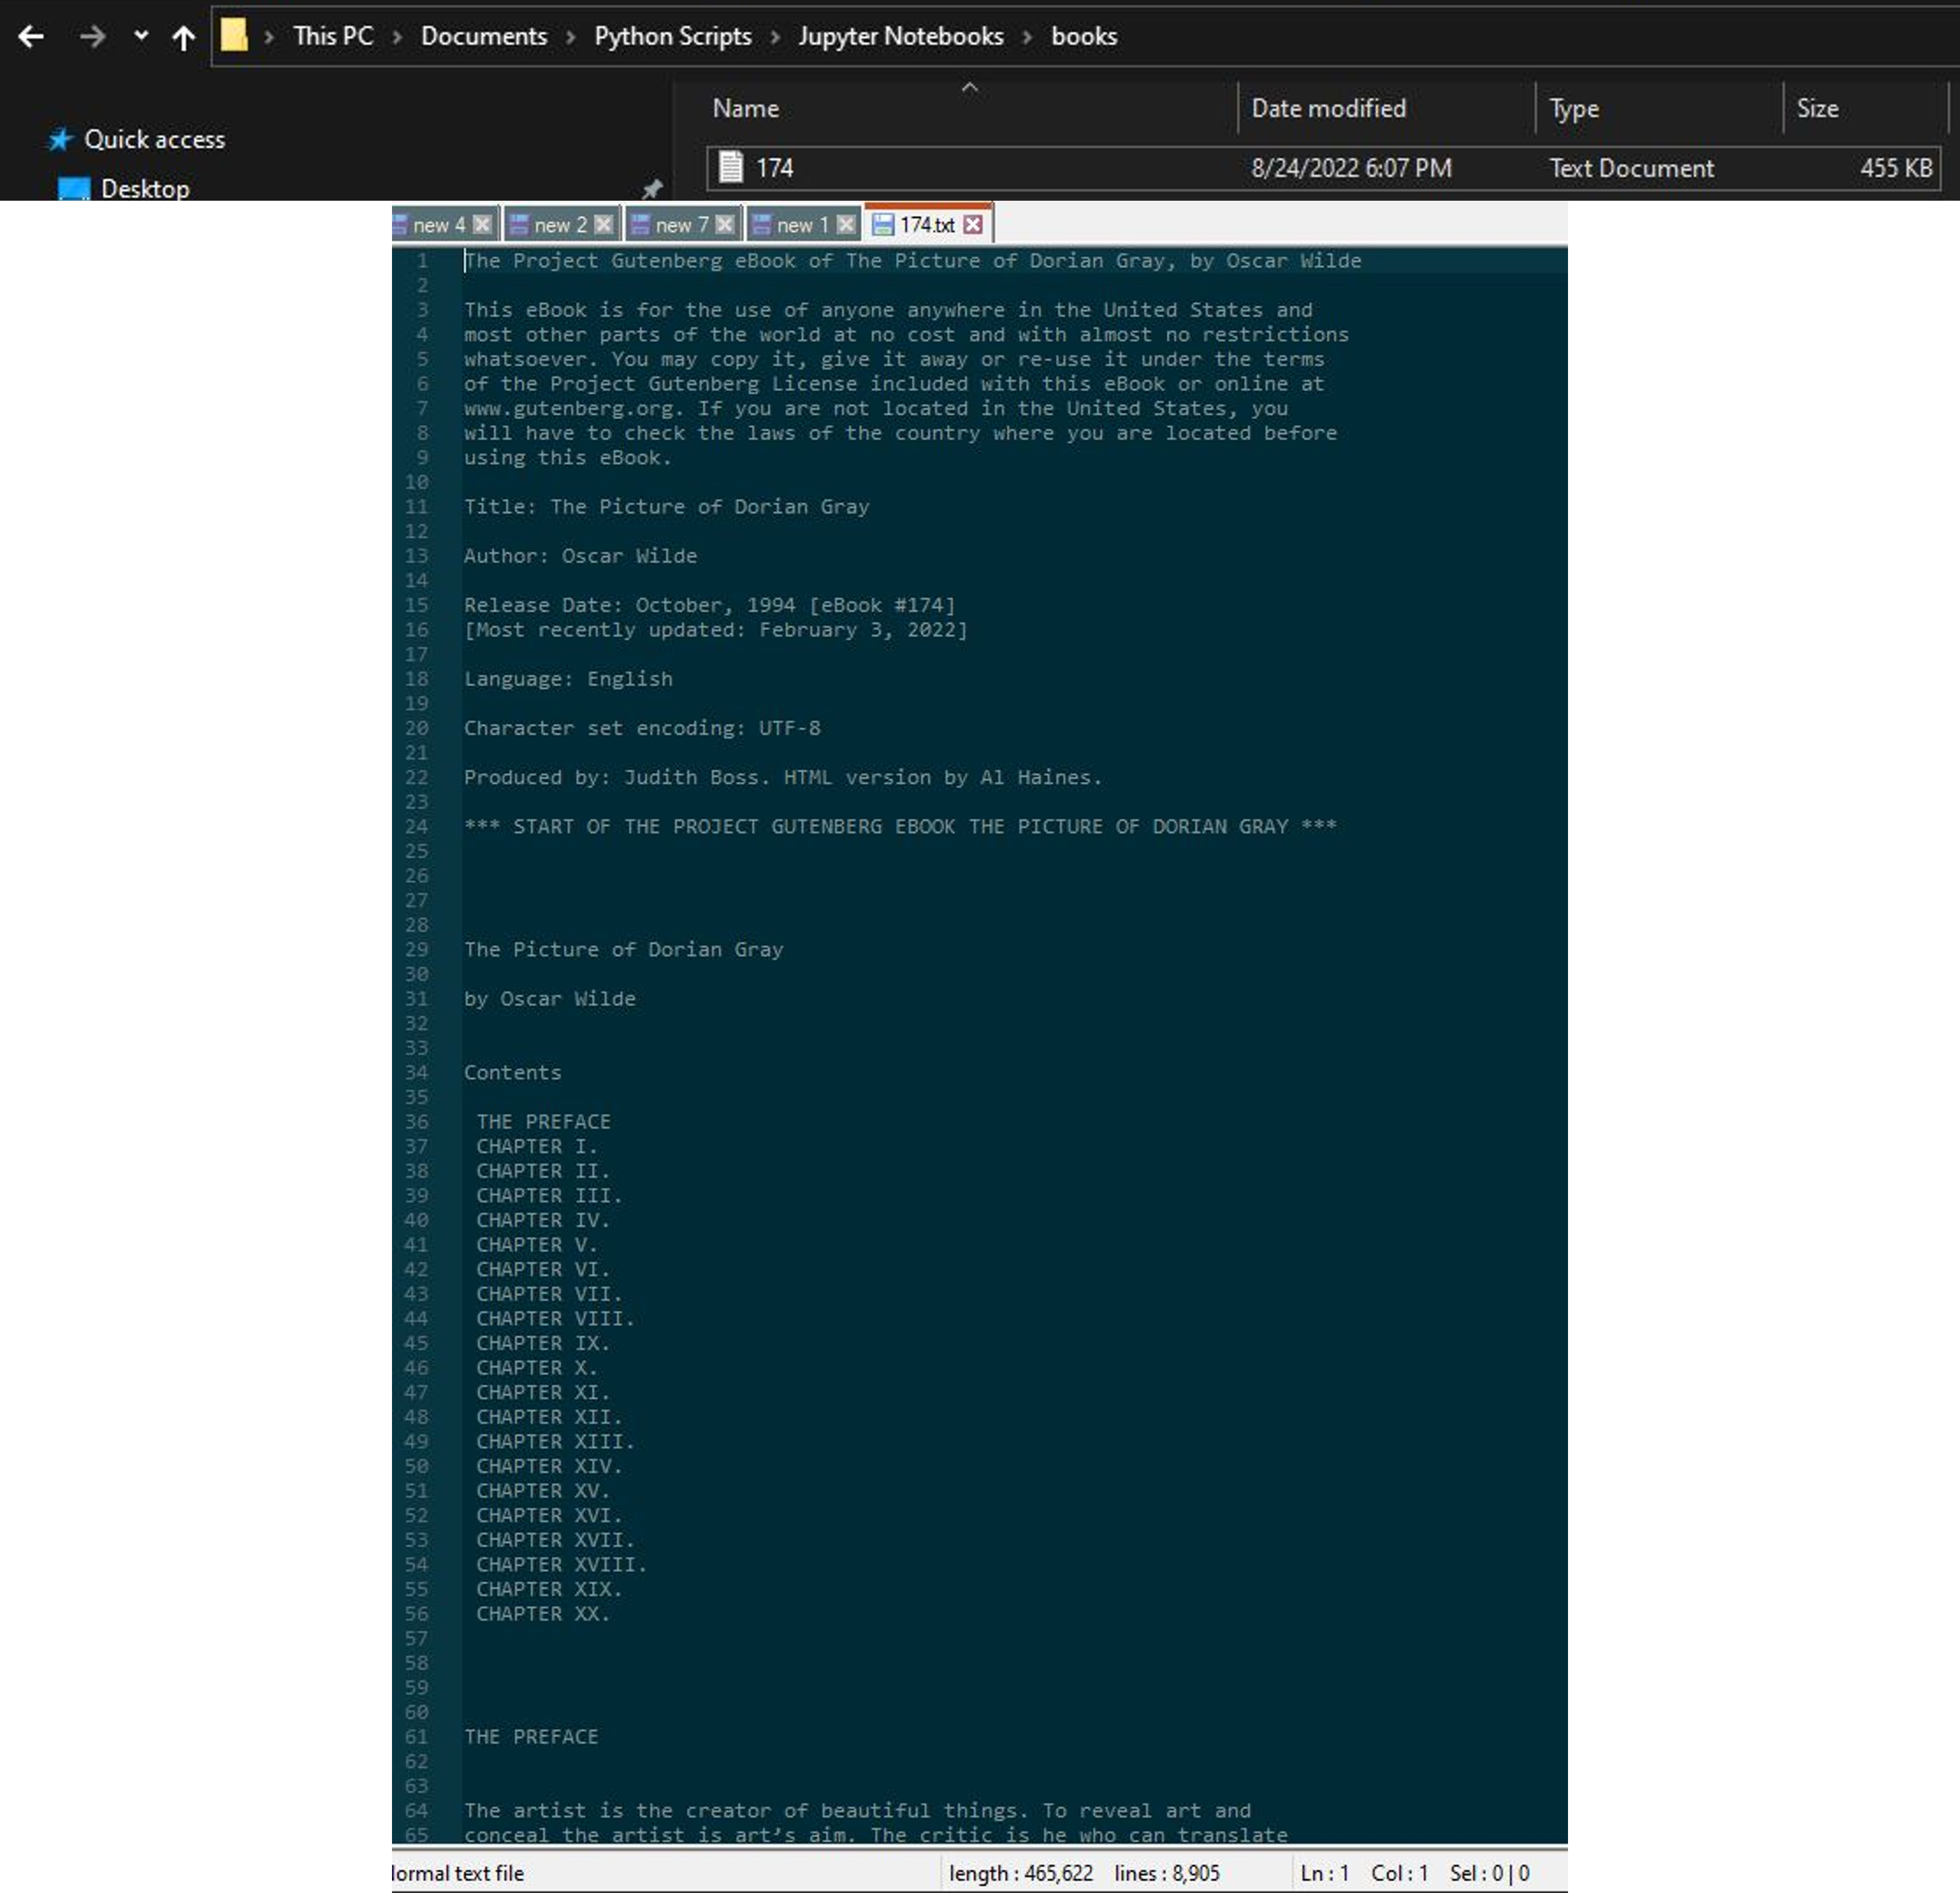Click the yellow folder icon in address bar

[234, 36]
